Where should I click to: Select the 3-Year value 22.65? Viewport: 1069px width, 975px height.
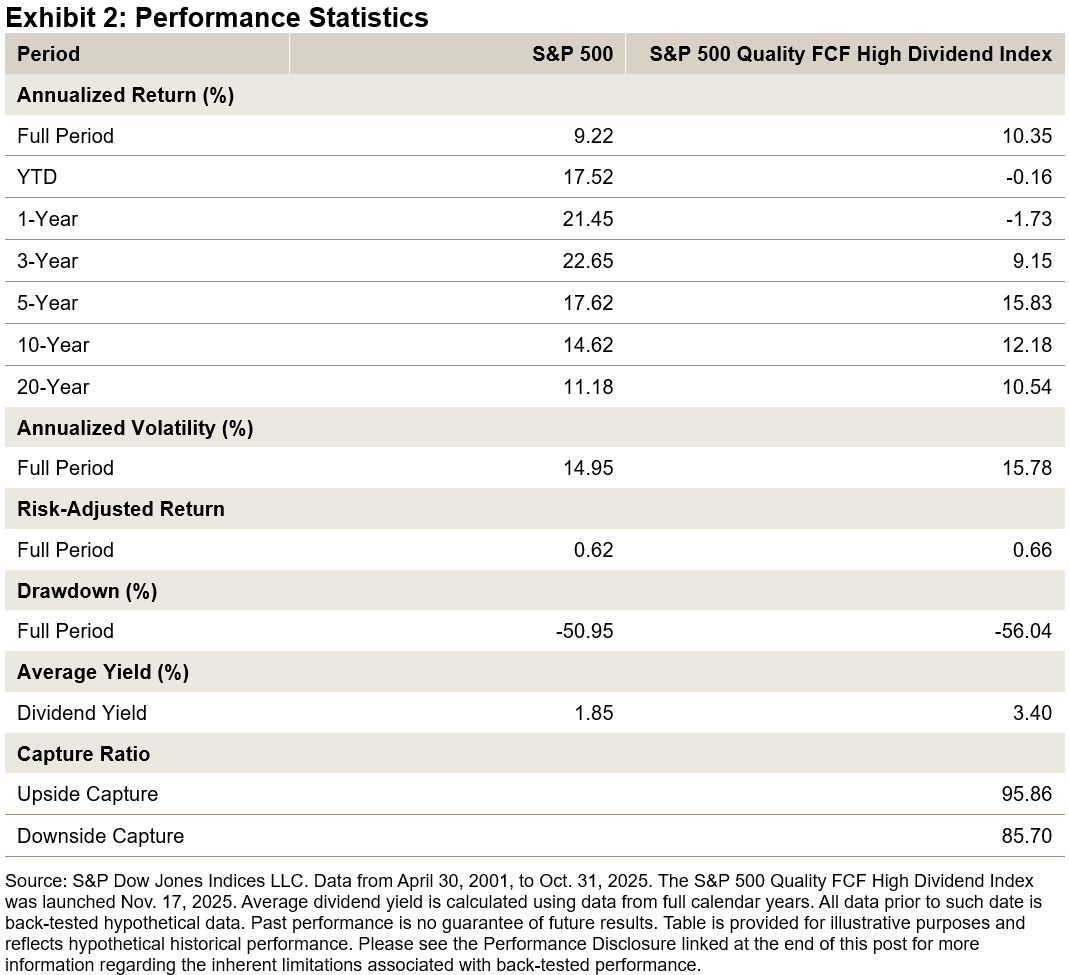click(x=587, y=261)
